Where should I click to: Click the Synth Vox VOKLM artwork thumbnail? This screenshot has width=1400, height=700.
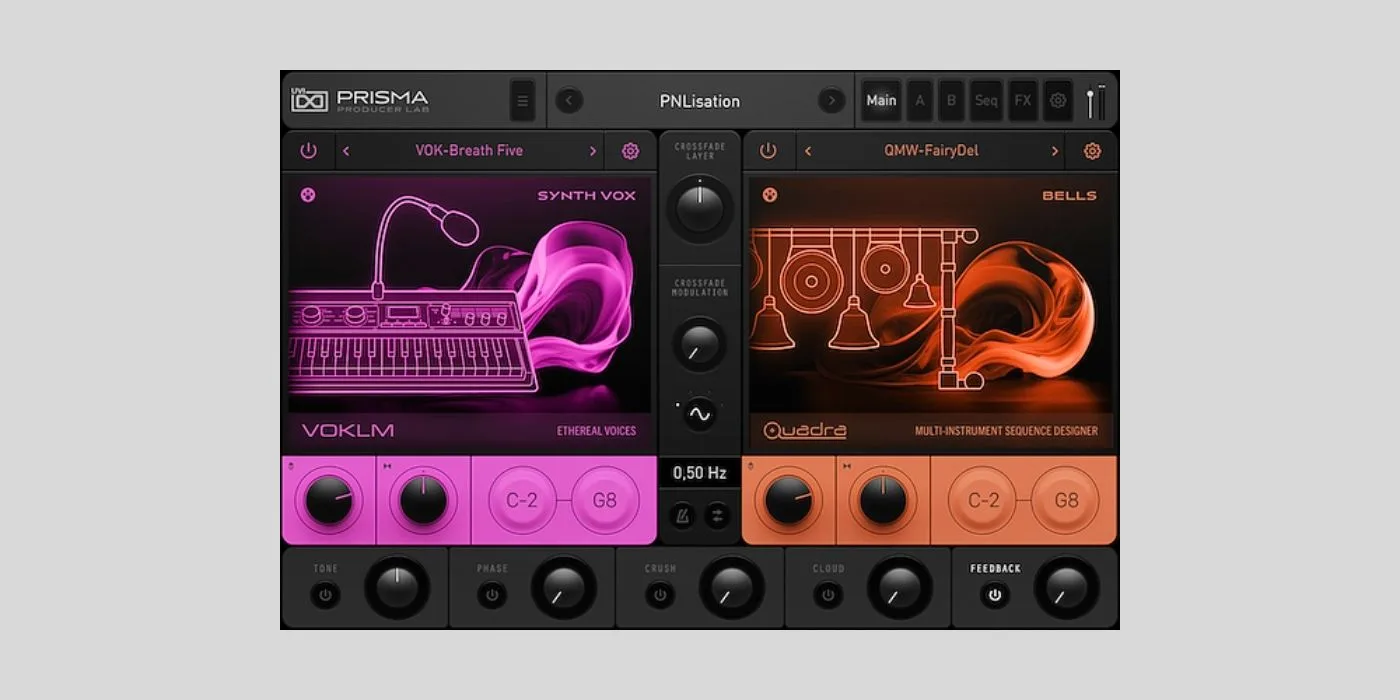(469, 313)
